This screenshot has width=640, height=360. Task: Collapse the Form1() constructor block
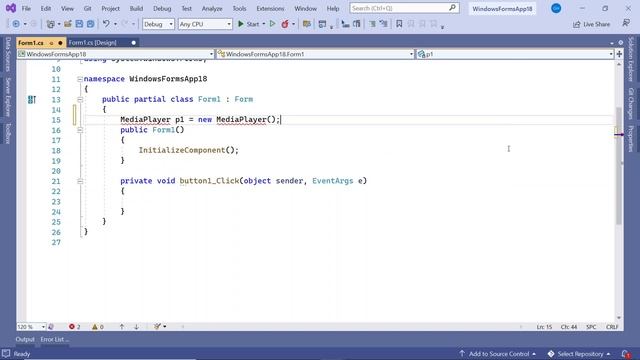80,130
